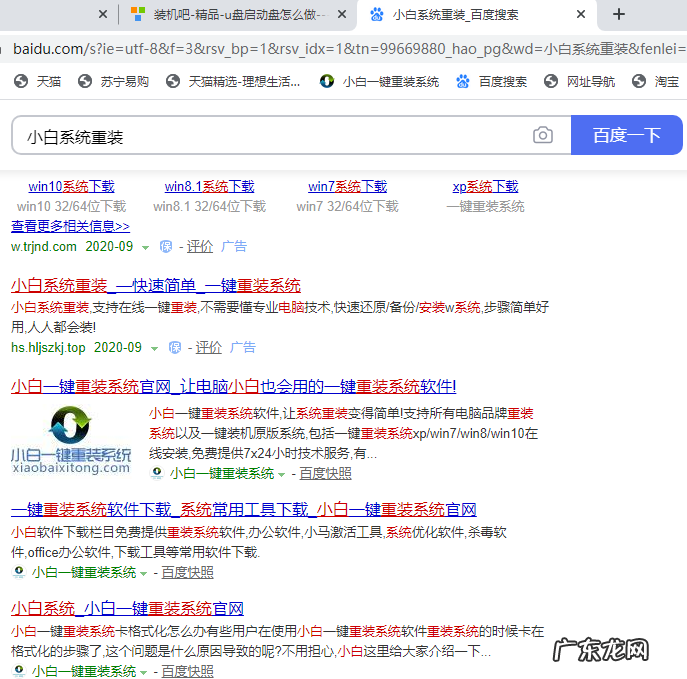Image resolution: width=687 pixels, height=679 pixels.
Task: Switch to 装机吧-精品-u盘启动盘 tab
Action: (x=238, y=15)
